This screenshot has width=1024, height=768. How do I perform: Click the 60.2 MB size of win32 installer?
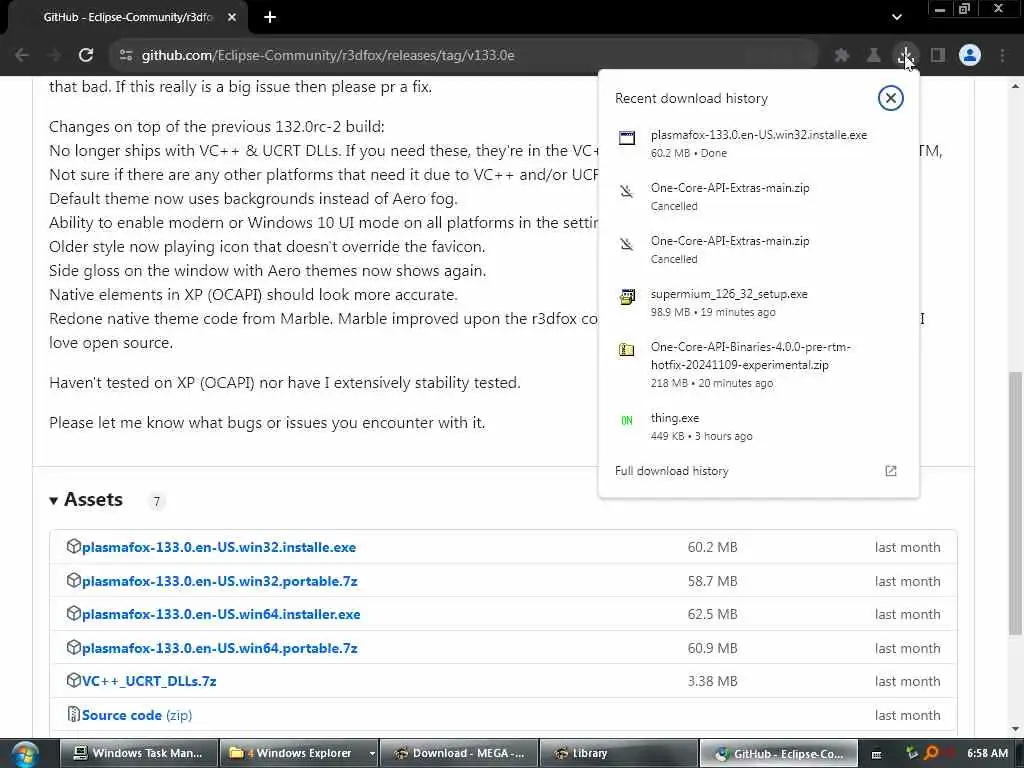tap(712, 547)
